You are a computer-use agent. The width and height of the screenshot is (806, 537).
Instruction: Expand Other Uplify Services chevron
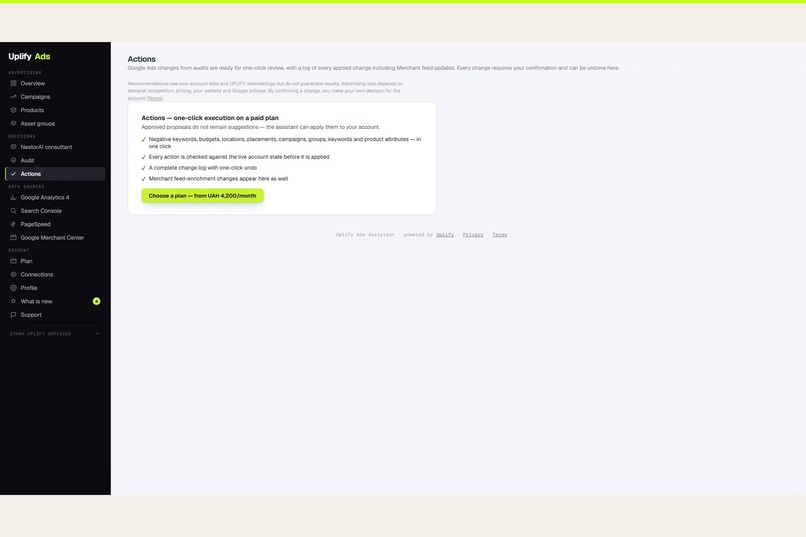(97, 334)
